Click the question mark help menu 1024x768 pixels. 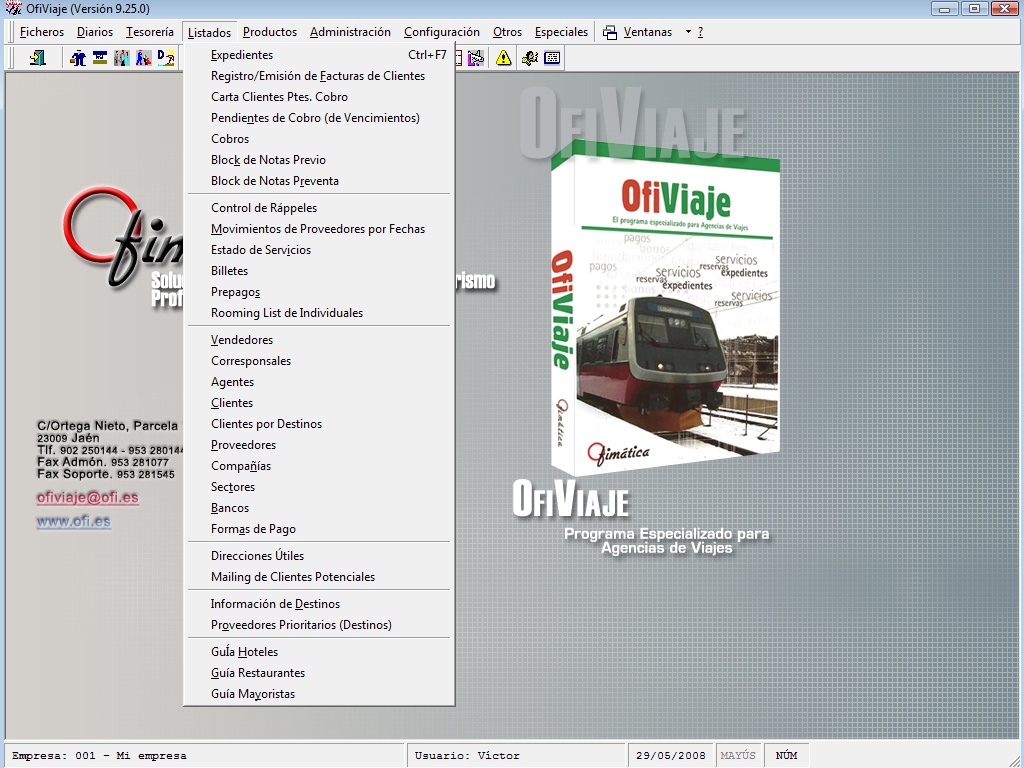pos(700,32)
